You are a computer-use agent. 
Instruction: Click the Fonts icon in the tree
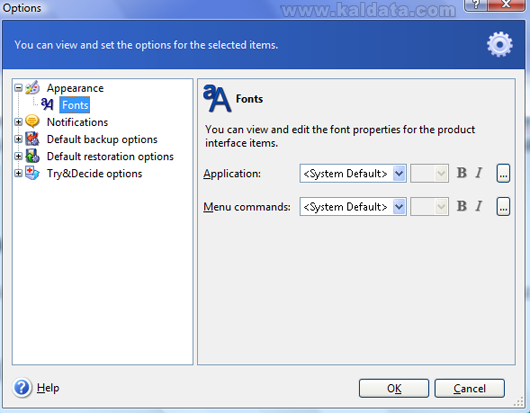(x=47, y=104)
